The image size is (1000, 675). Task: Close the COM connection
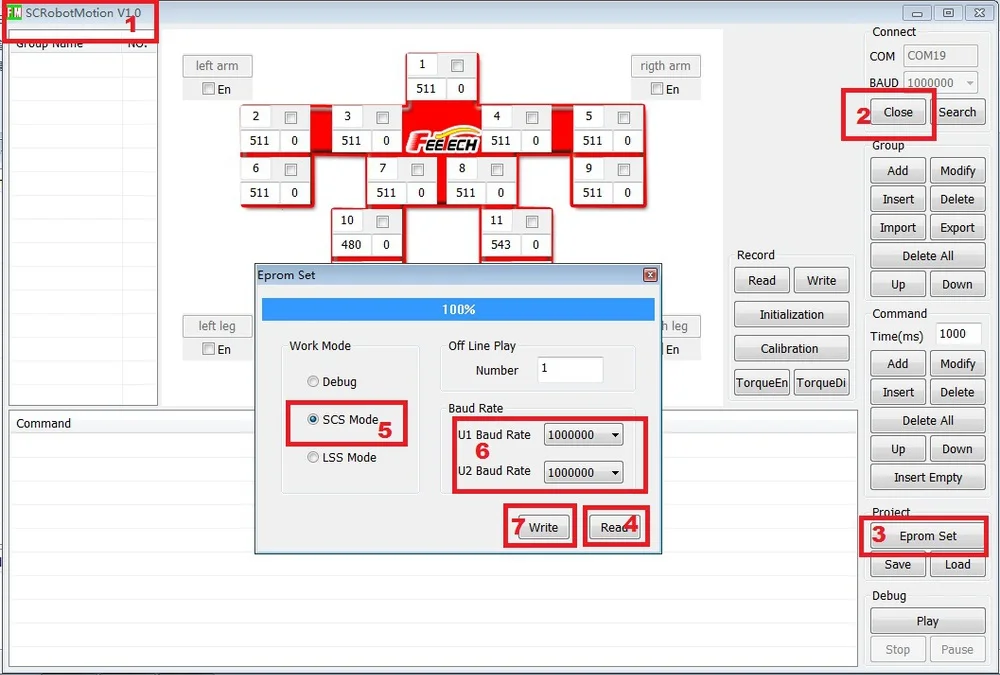tap(898, 112)
